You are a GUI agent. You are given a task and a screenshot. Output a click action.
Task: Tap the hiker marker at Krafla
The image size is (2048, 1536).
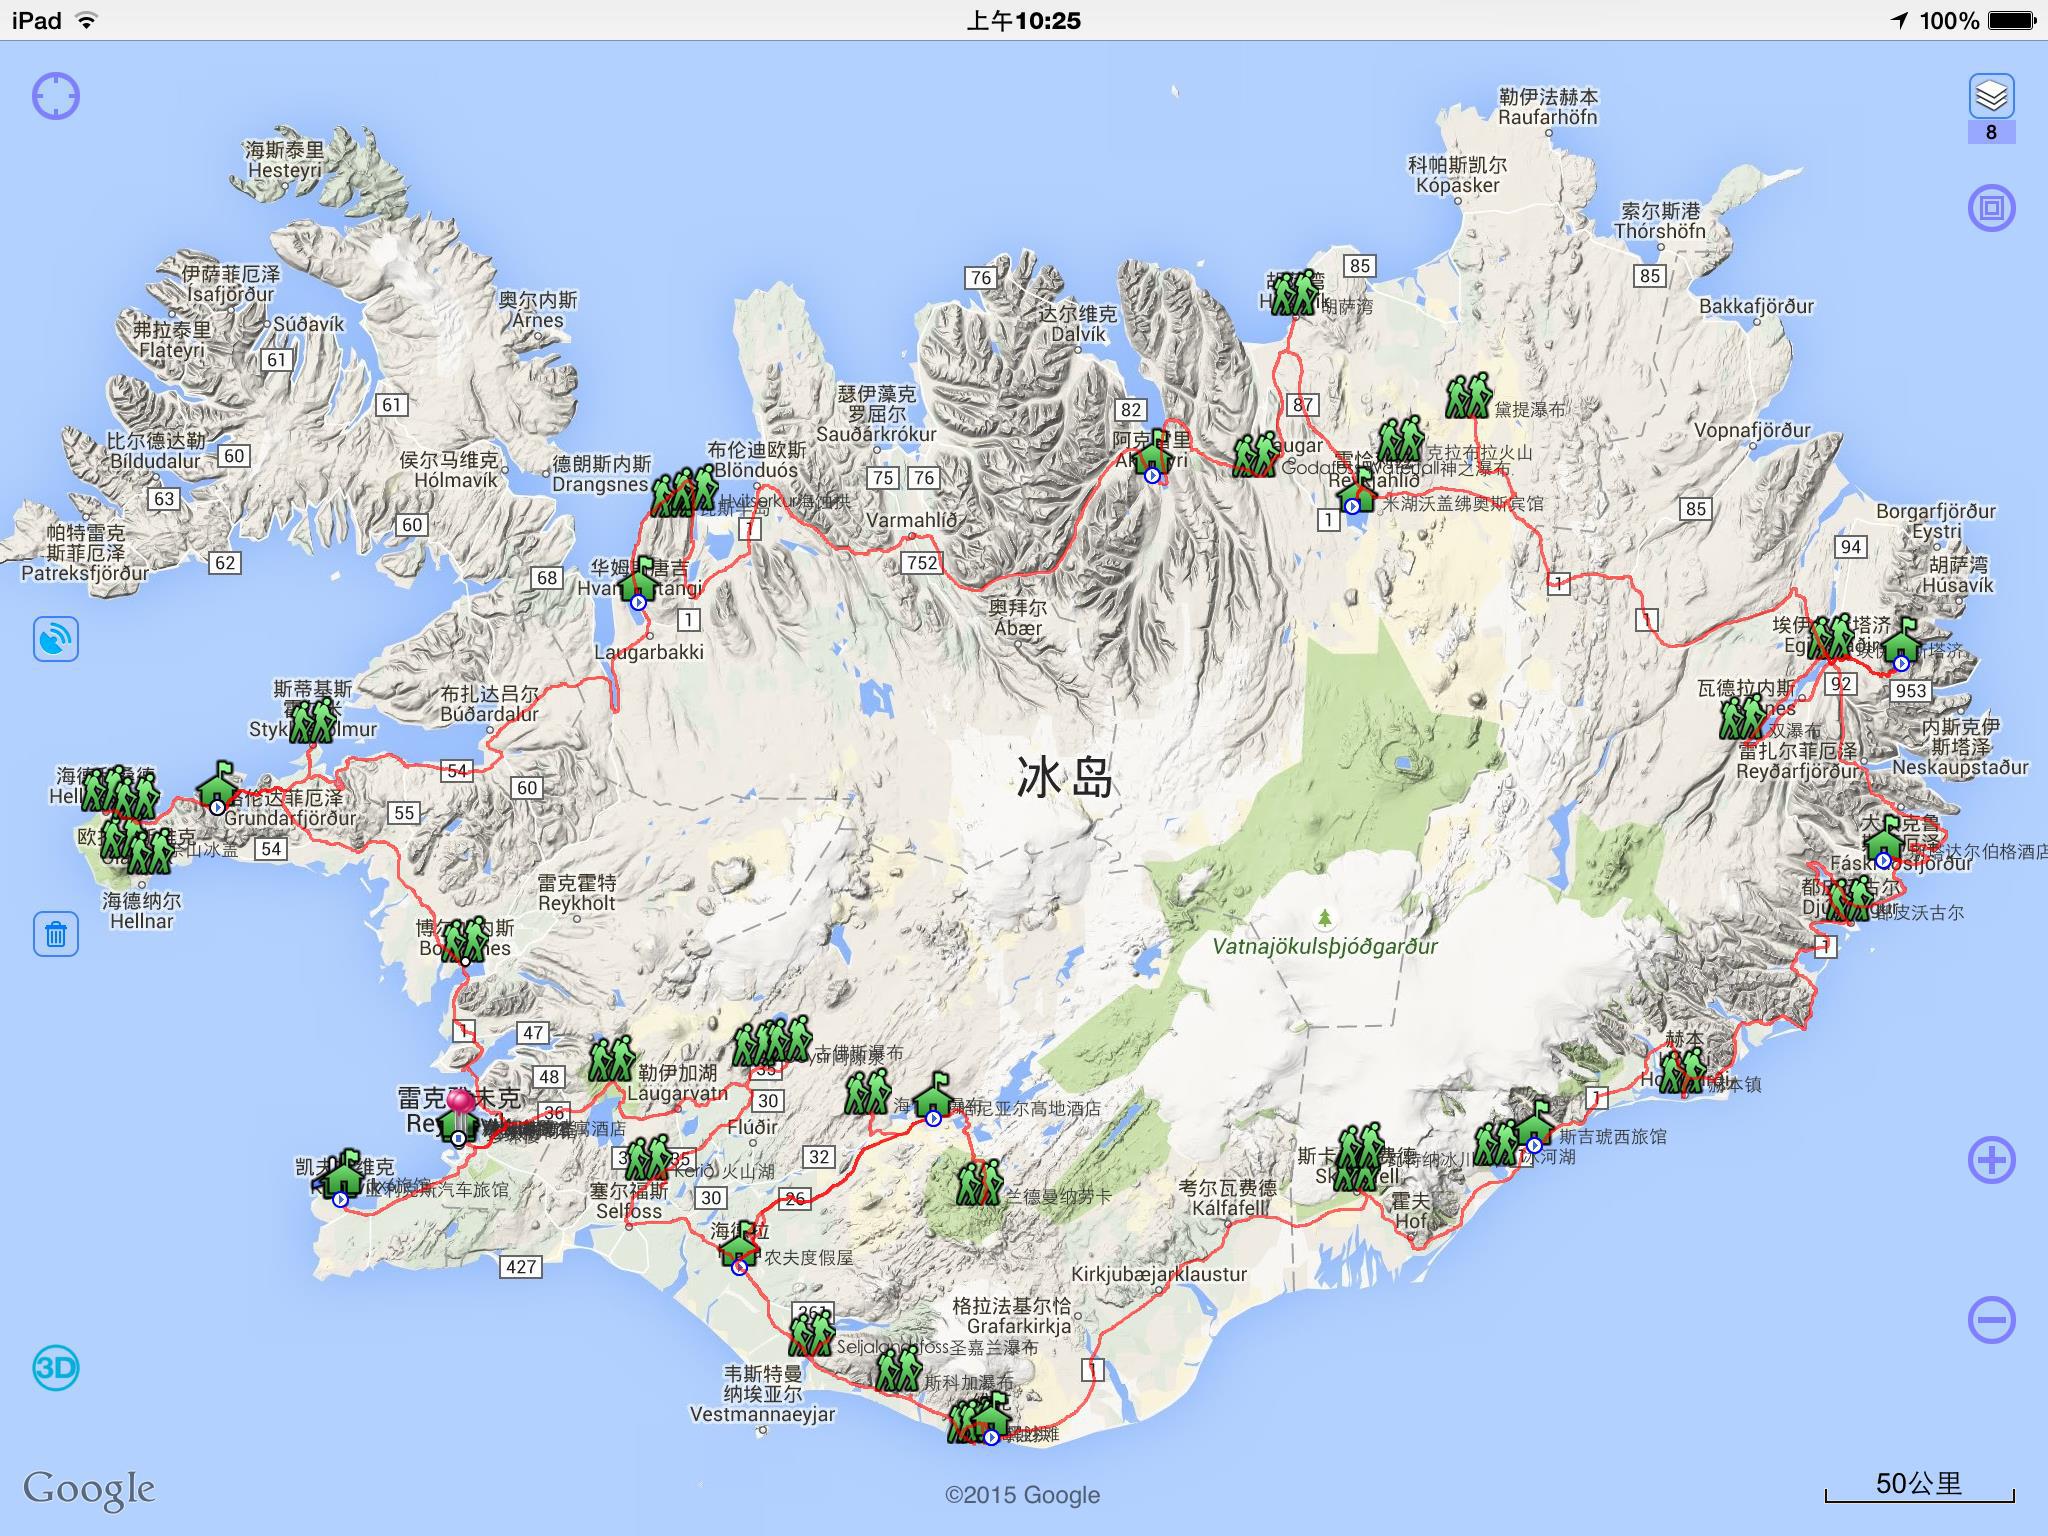click(x=1400, y=439)
